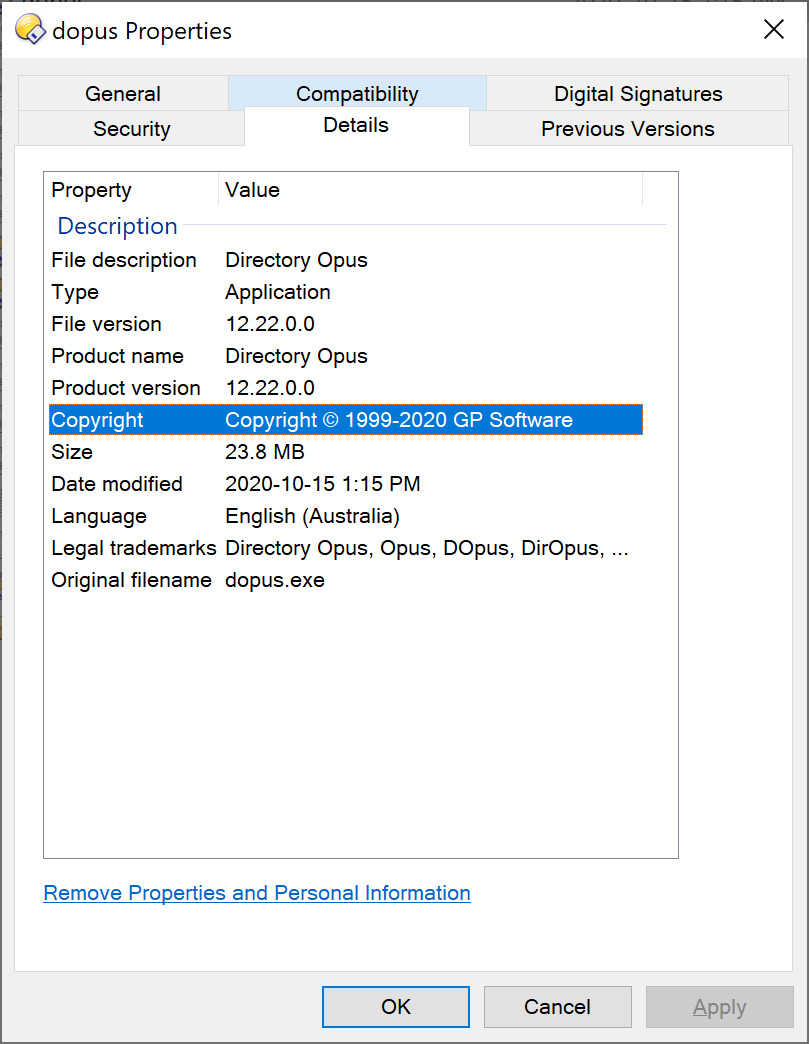
Task: Click the value 'Application'
Action: (x=278, y=292)
